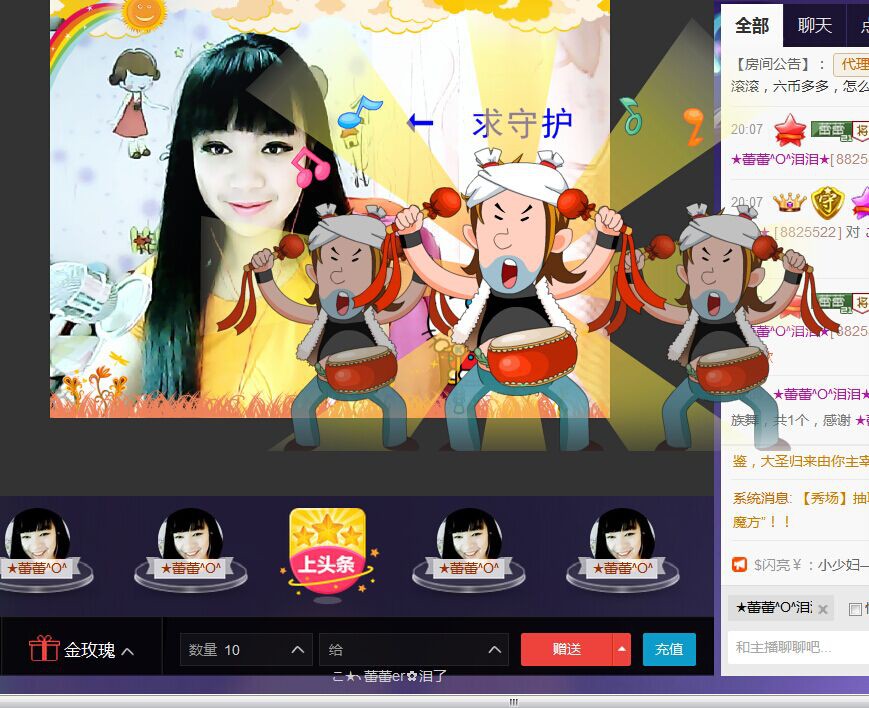Click the green 蕾蕾 fan badge in first message
Image resolution: width=869 pixels, height=708 pixels.
830,129
